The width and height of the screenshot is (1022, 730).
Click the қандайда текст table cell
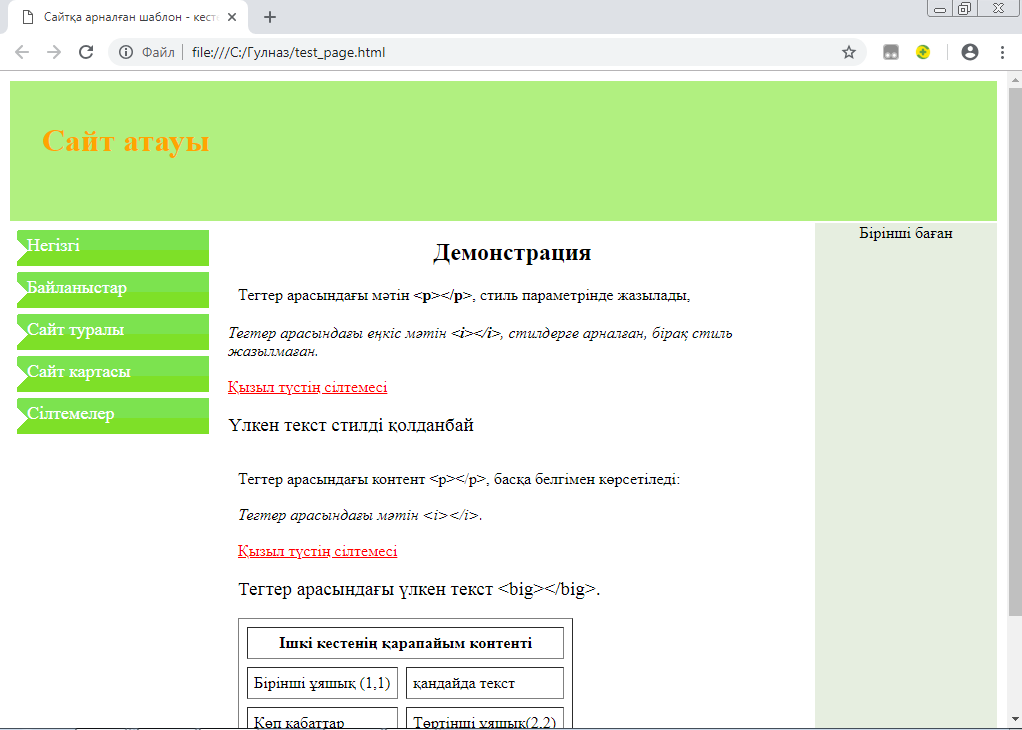(x=485, y=683)
